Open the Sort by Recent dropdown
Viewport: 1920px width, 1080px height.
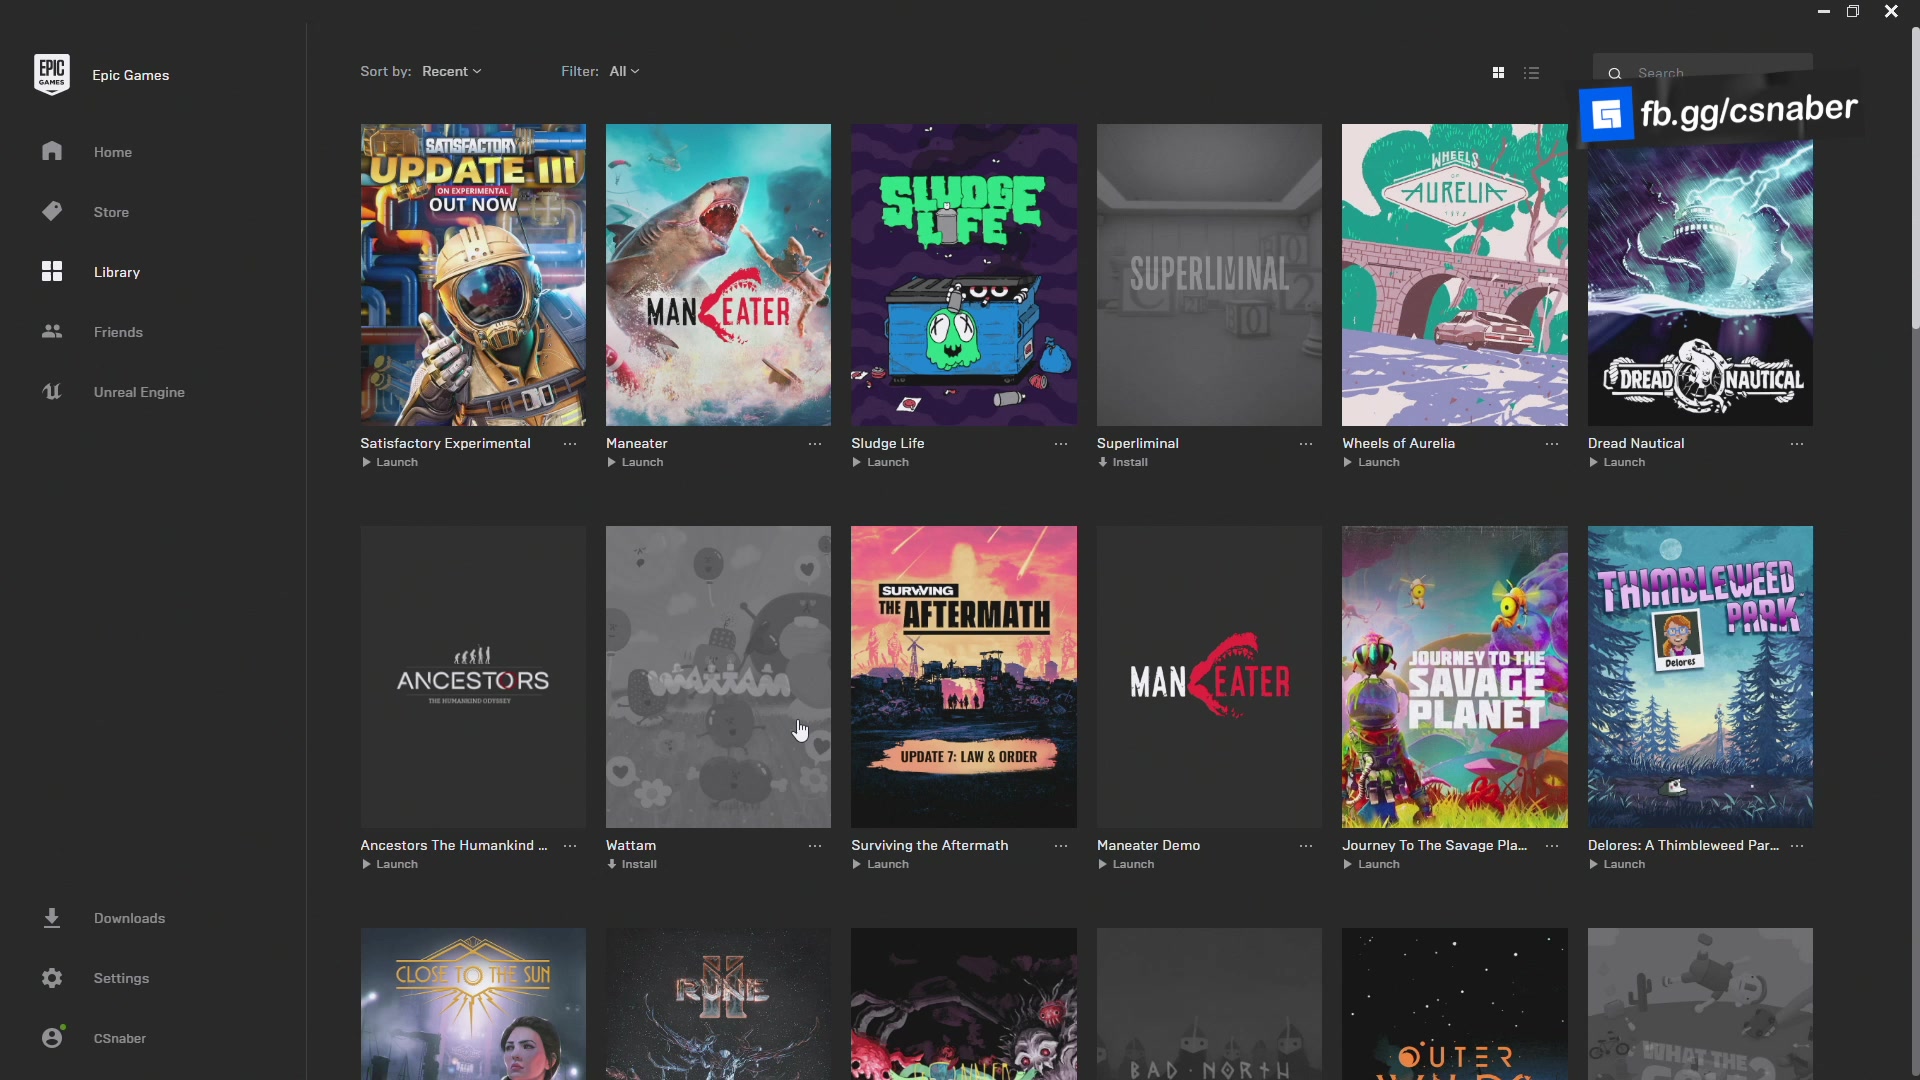click(451, 71)
